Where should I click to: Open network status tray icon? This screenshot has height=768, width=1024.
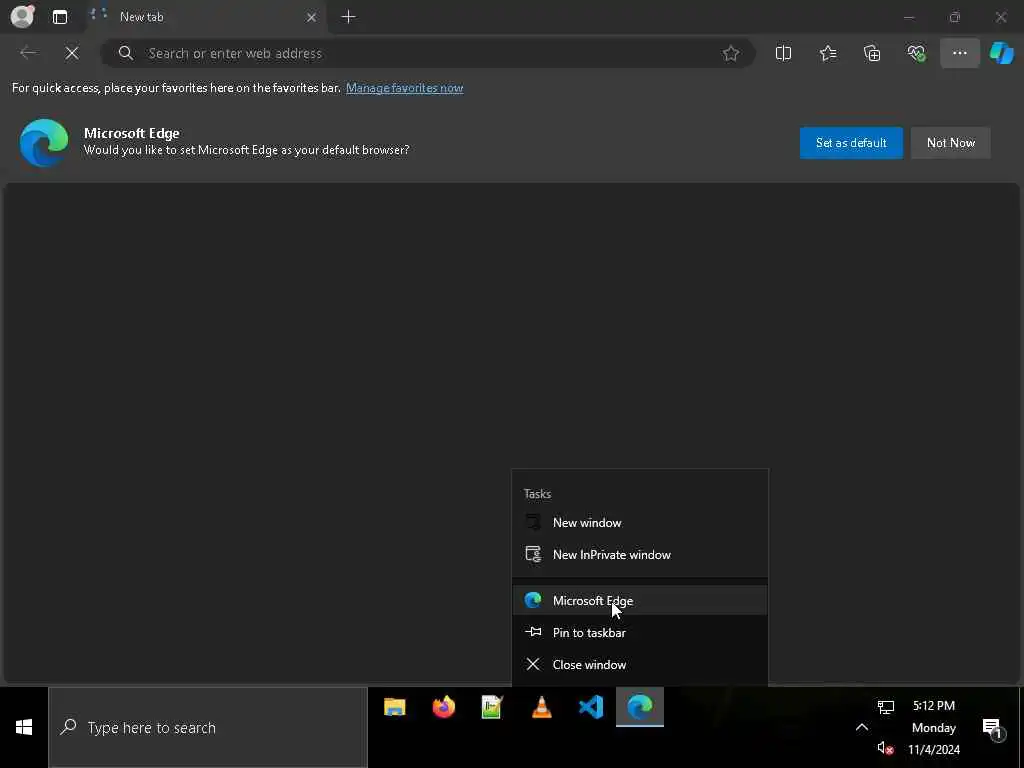[x=886, y=707]
